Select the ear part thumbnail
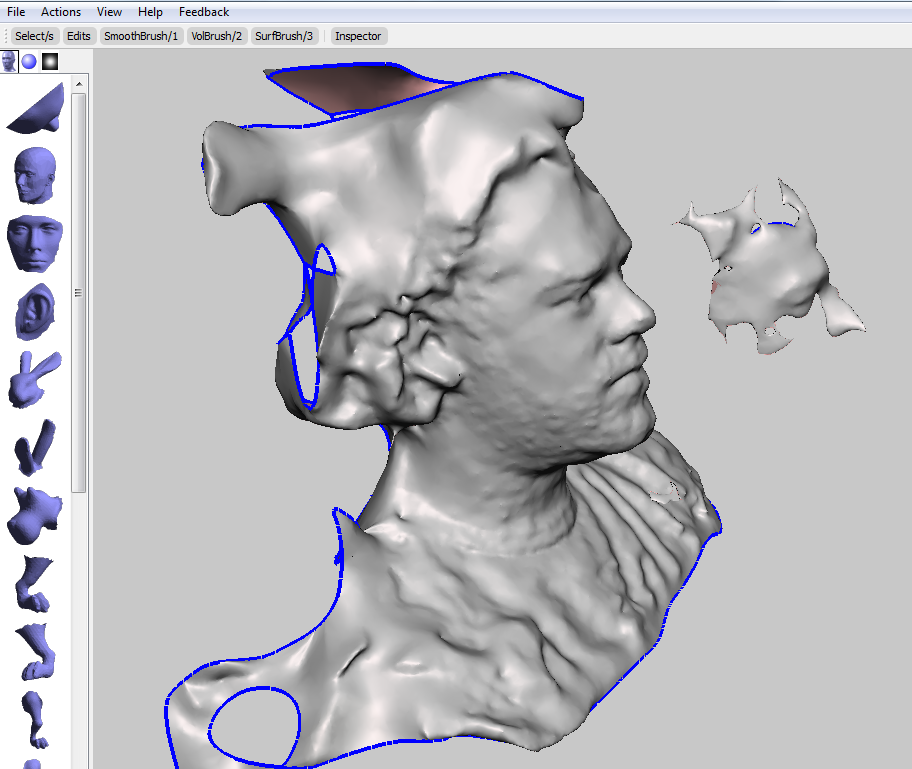This screenshot has height=769, width=912. (35, 312)
